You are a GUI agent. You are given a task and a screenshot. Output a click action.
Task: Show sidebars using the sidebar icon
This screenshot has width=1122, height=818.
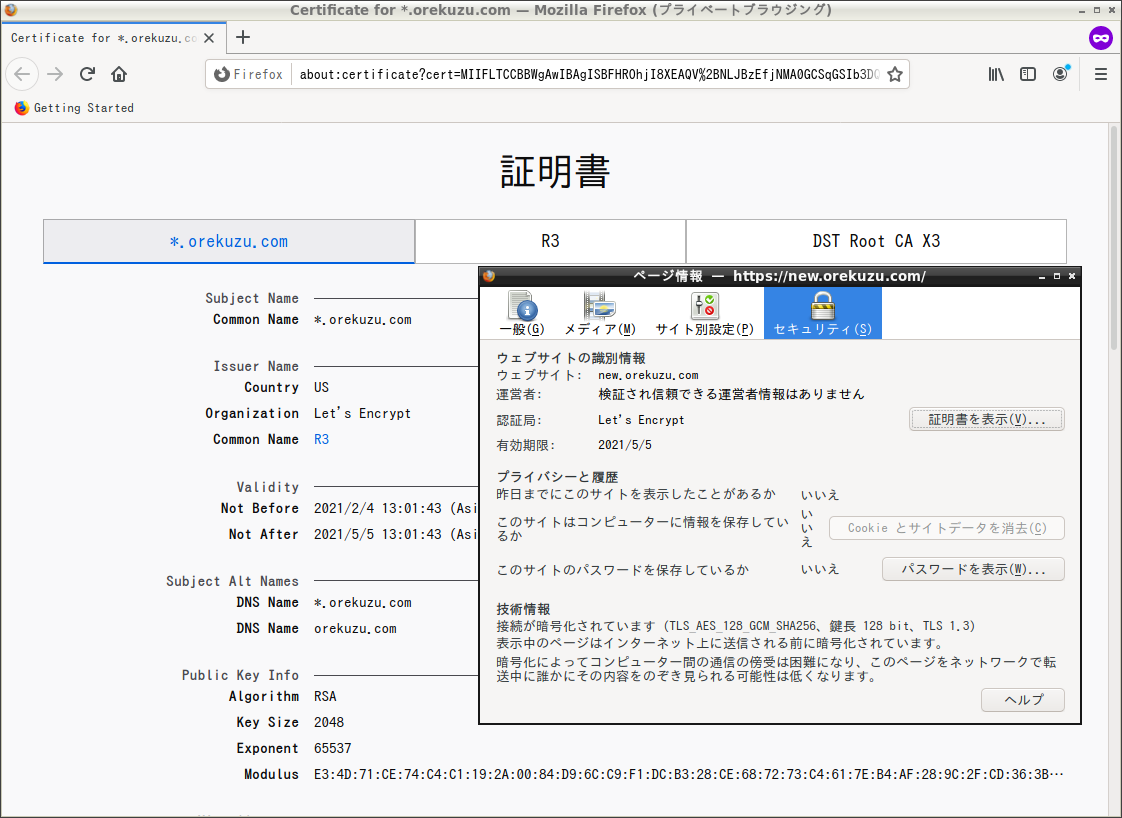click(x=1028, y=74)
